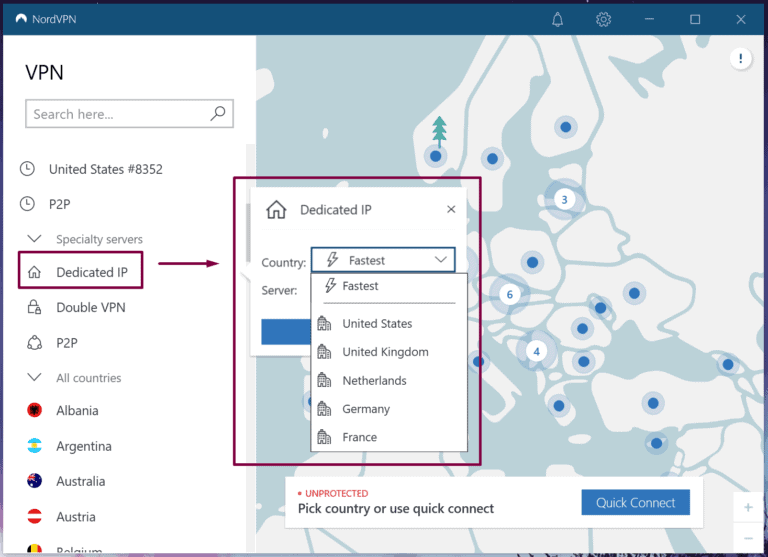Click the map cluster marker labeled 6
The height and width of the screenshot is (557, 768).
[509, 294]
